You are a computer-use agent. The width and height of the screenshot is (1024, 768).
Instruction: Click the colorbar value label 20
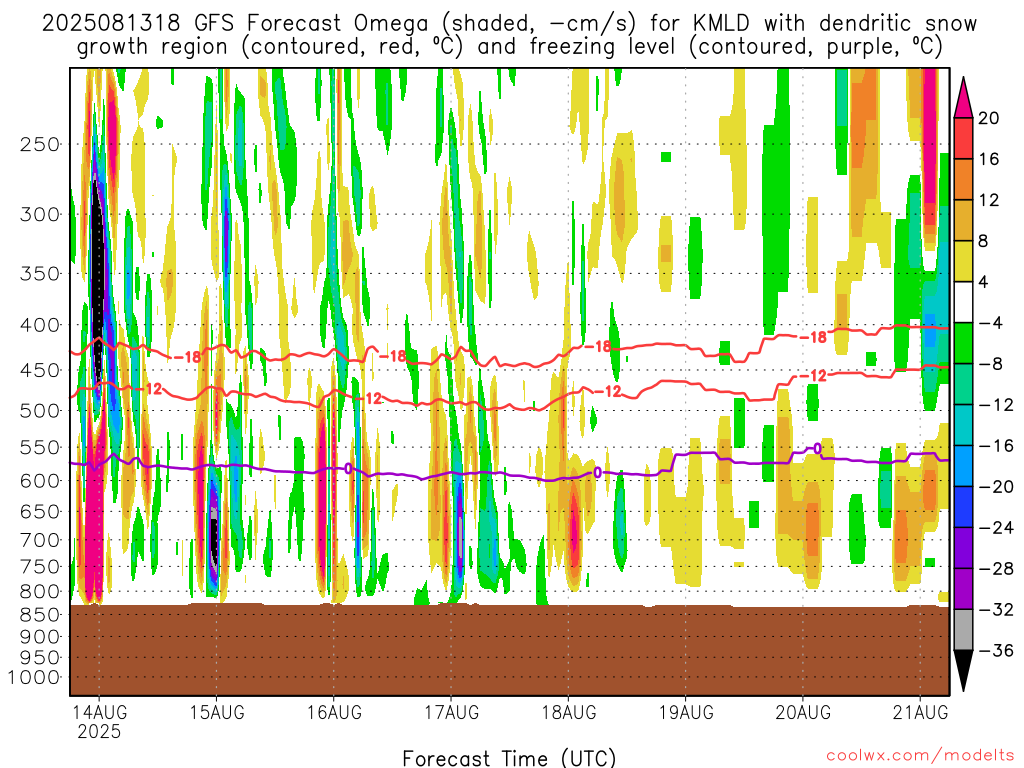coord(988,118)
